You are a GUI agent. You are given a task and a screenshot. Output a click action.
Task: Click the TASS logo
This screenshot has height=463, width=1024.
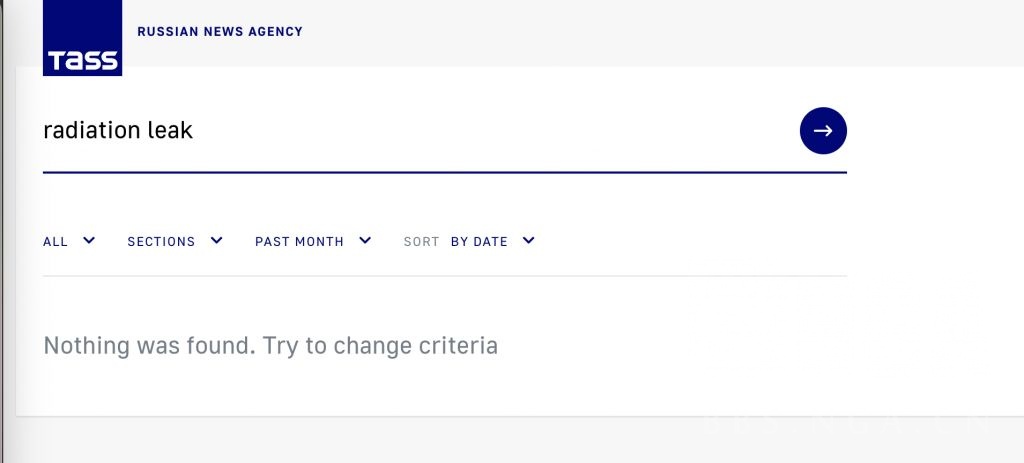tap(83, 40)
